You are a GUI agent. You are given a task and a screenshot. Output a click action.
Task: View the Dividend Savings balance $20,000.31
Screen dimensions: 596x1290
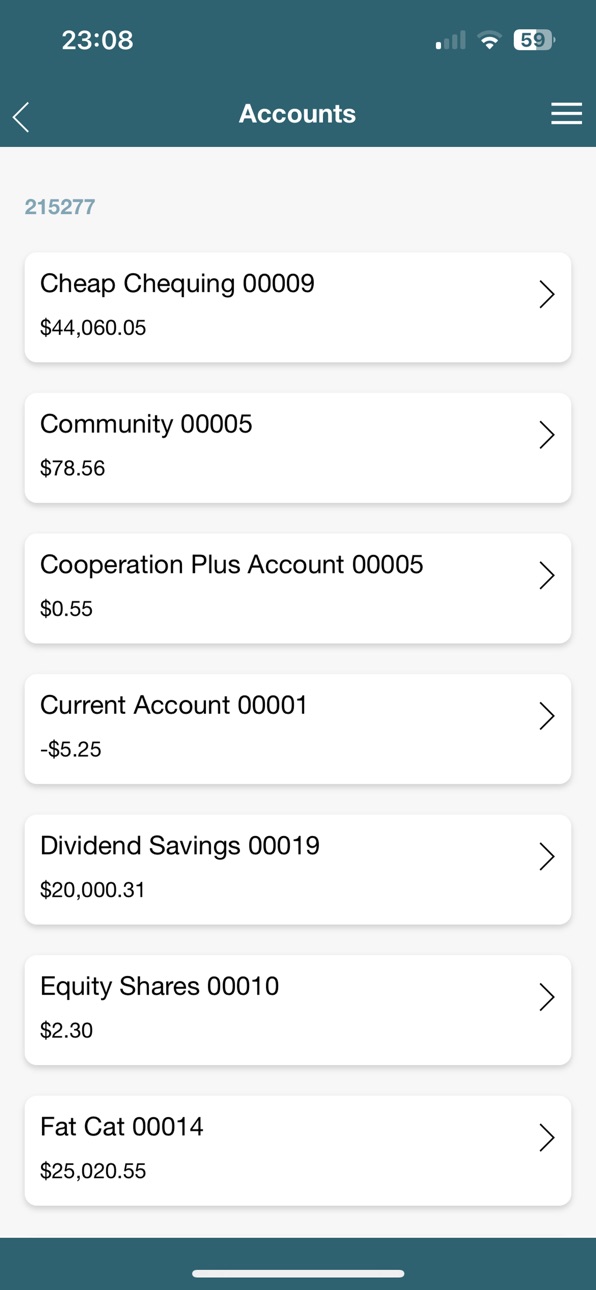(92, 890)
